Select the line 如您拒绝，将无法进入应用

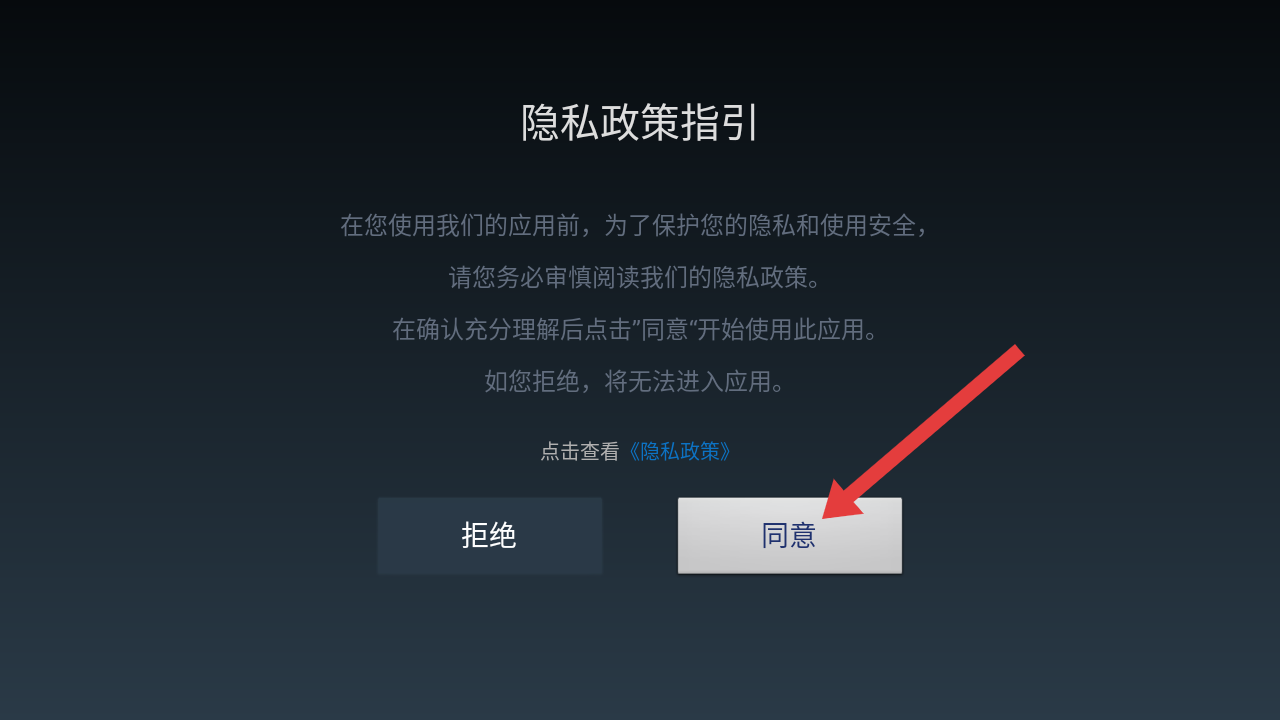[636, 381]
